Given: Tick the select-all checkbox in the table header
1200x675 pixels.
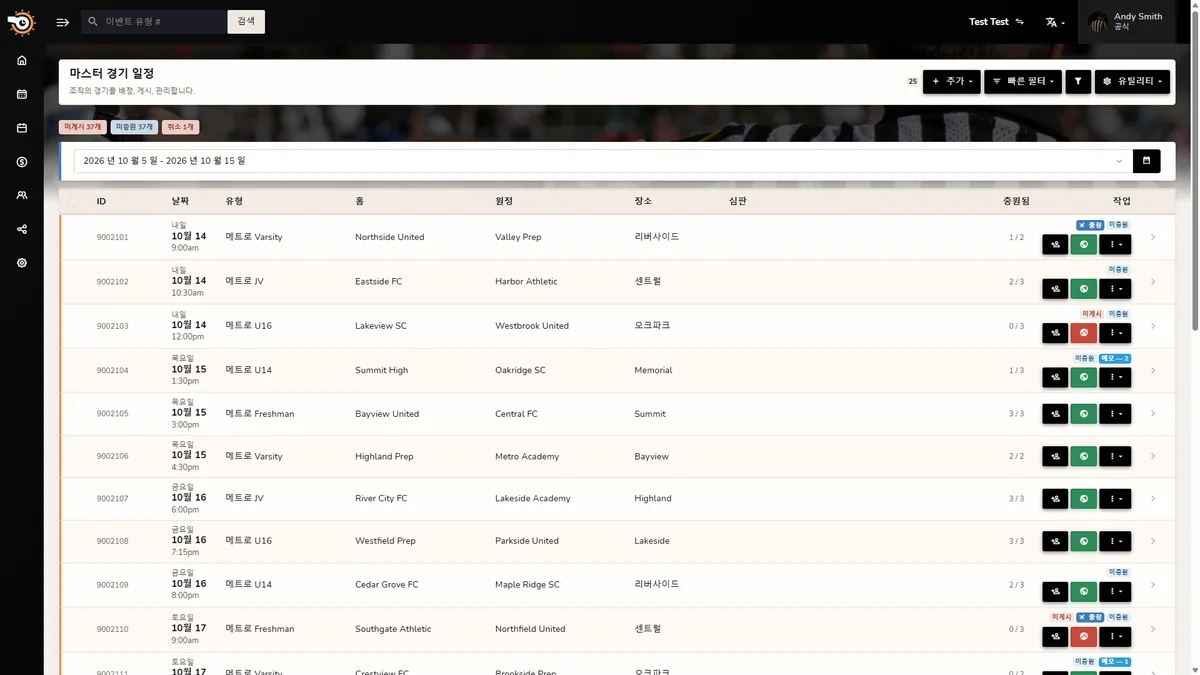Looking at the screenshot, I should tap(73, 201).
